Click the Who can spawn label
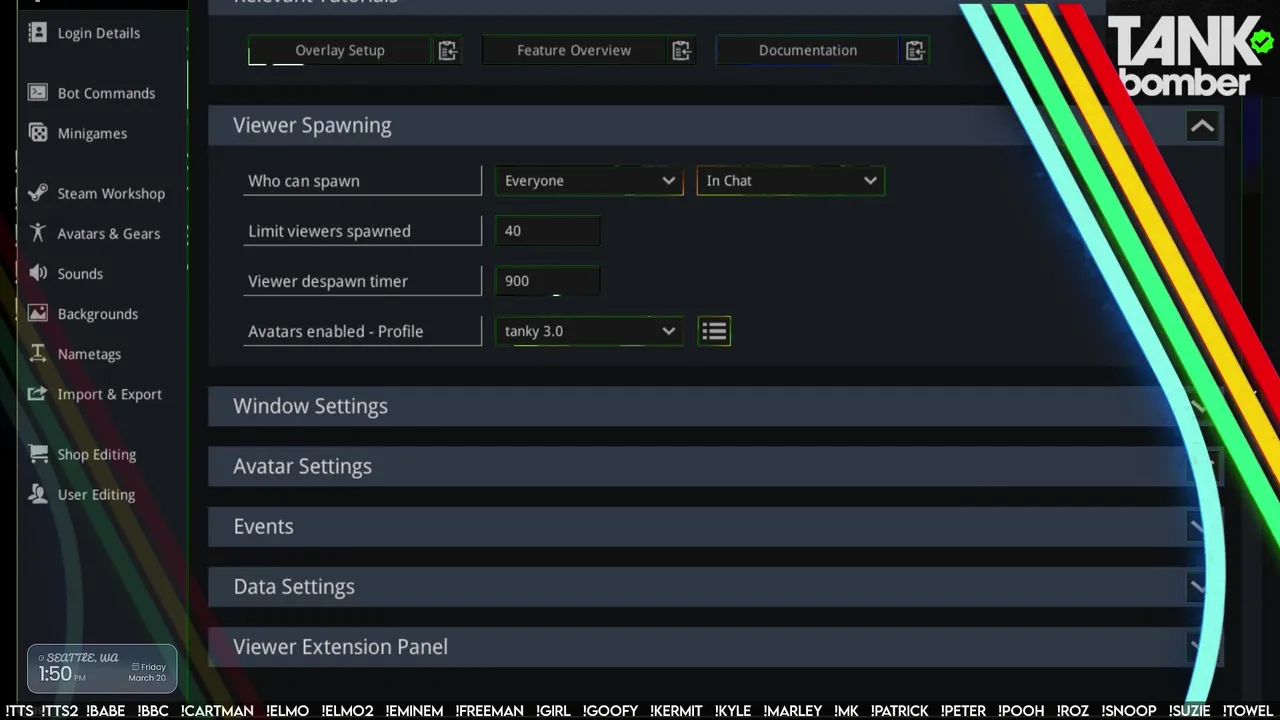1280x720 pixels. [x=304, y=181]
